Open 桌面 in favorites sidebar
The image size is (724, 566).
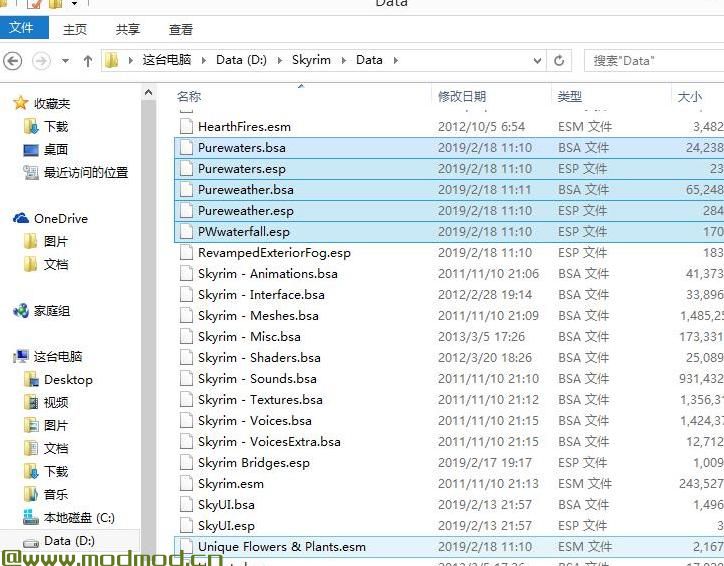56,150
